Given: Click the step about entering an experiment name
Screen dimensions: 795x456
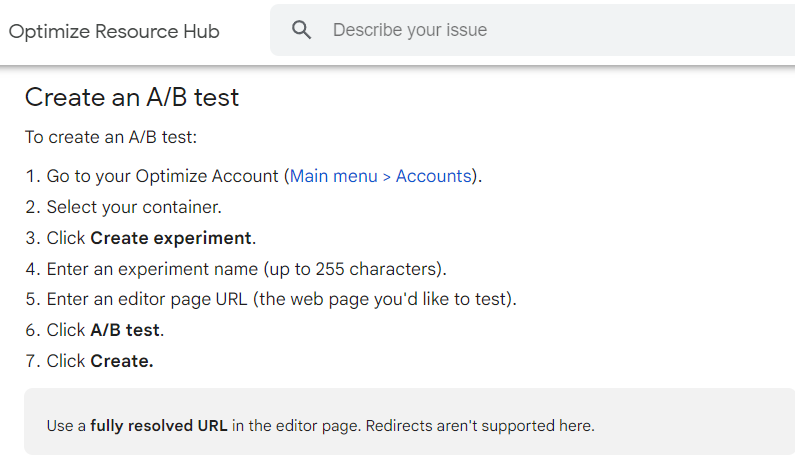Looking at the screenshot, I should [246, 269].
